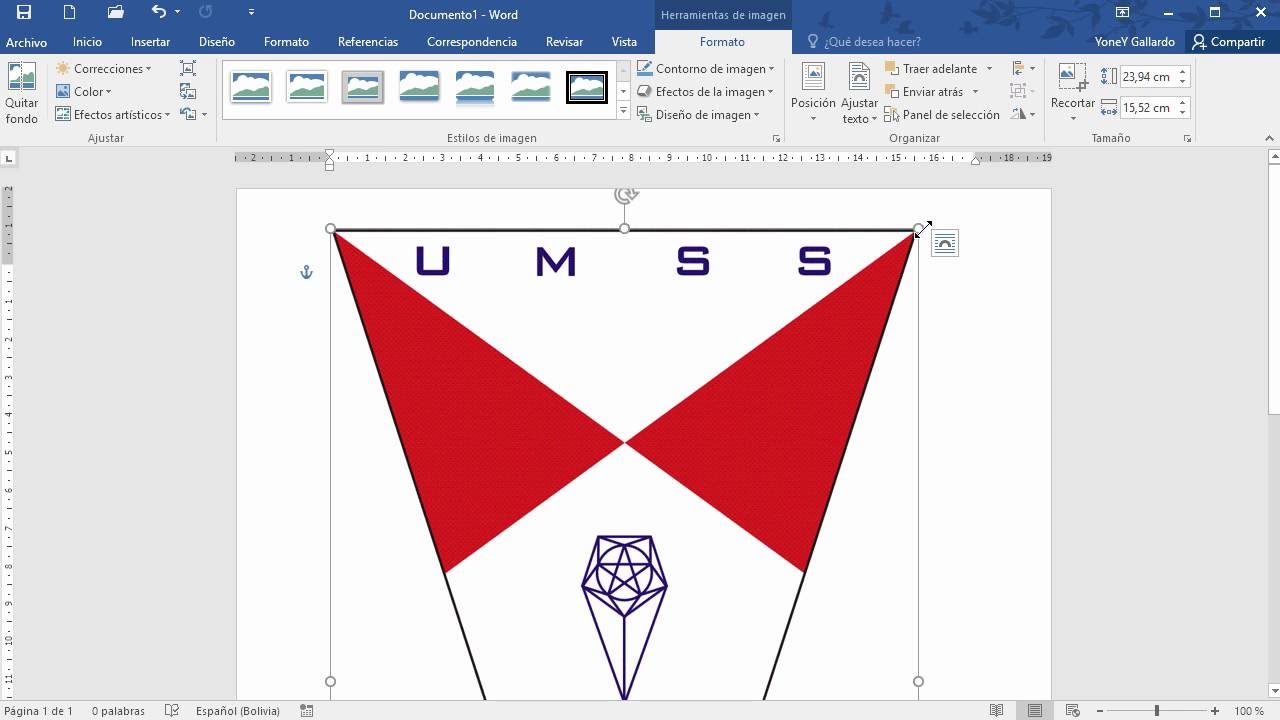The image size is (1280, 720).
Task: Click the rotation handle above the image
Action: click(x=625, y=195)
